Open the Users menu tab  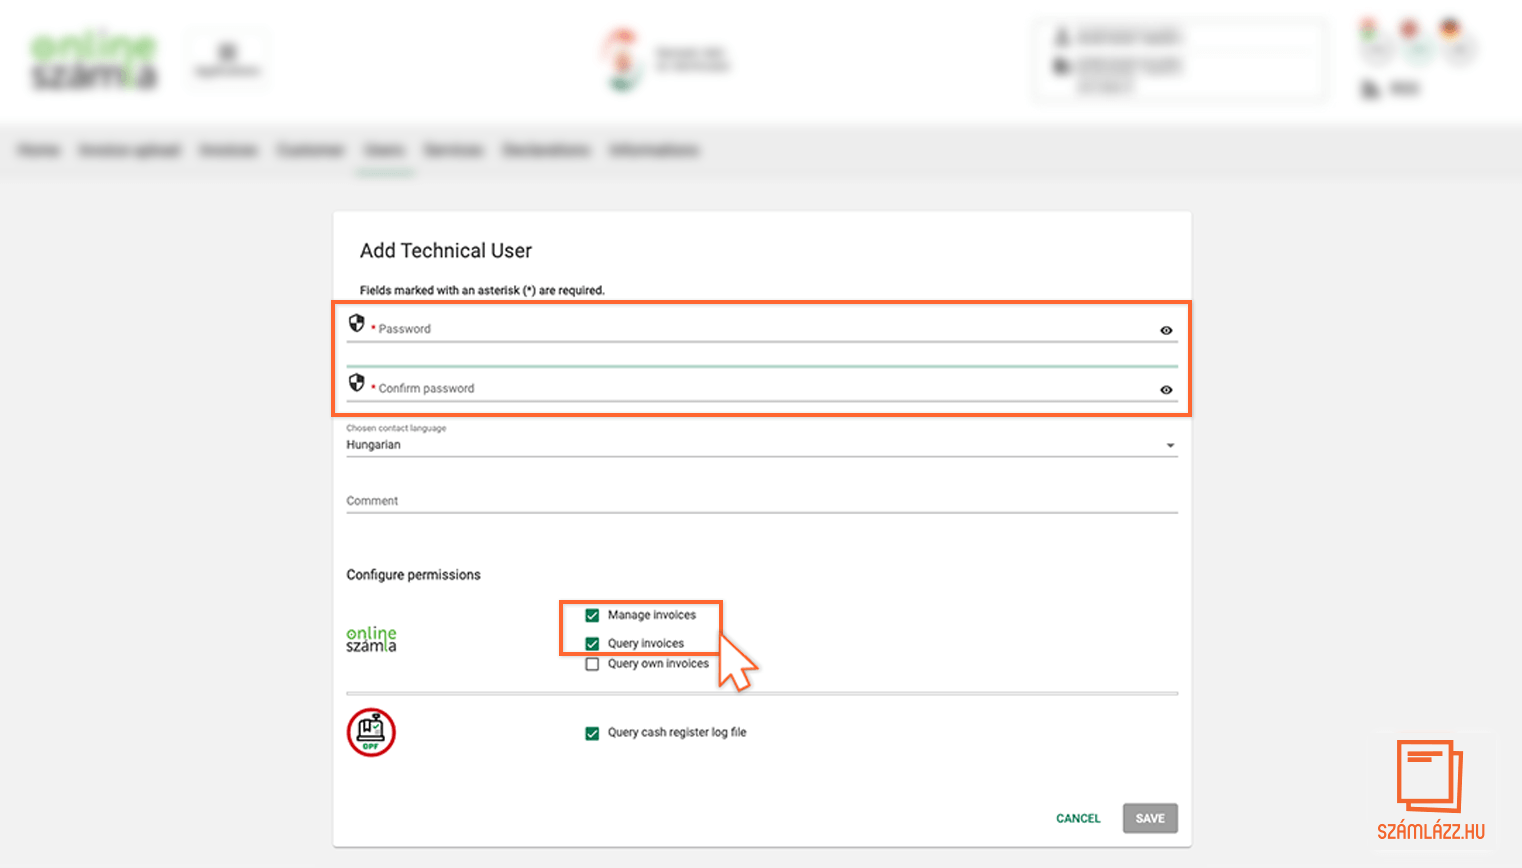pyautogui.click(x=385, y=150)
